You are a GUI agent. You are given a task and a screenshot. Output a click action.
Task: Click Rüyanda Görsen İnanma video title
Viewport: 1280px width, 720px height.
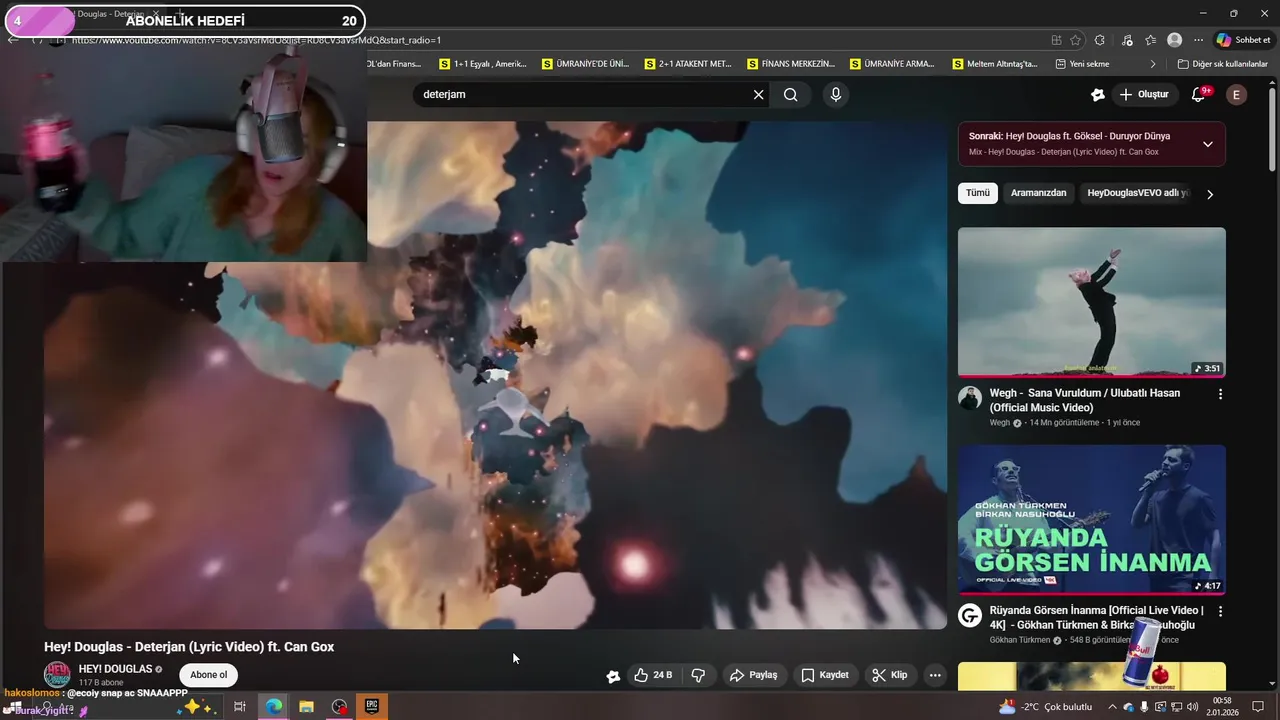(1096, 617)
